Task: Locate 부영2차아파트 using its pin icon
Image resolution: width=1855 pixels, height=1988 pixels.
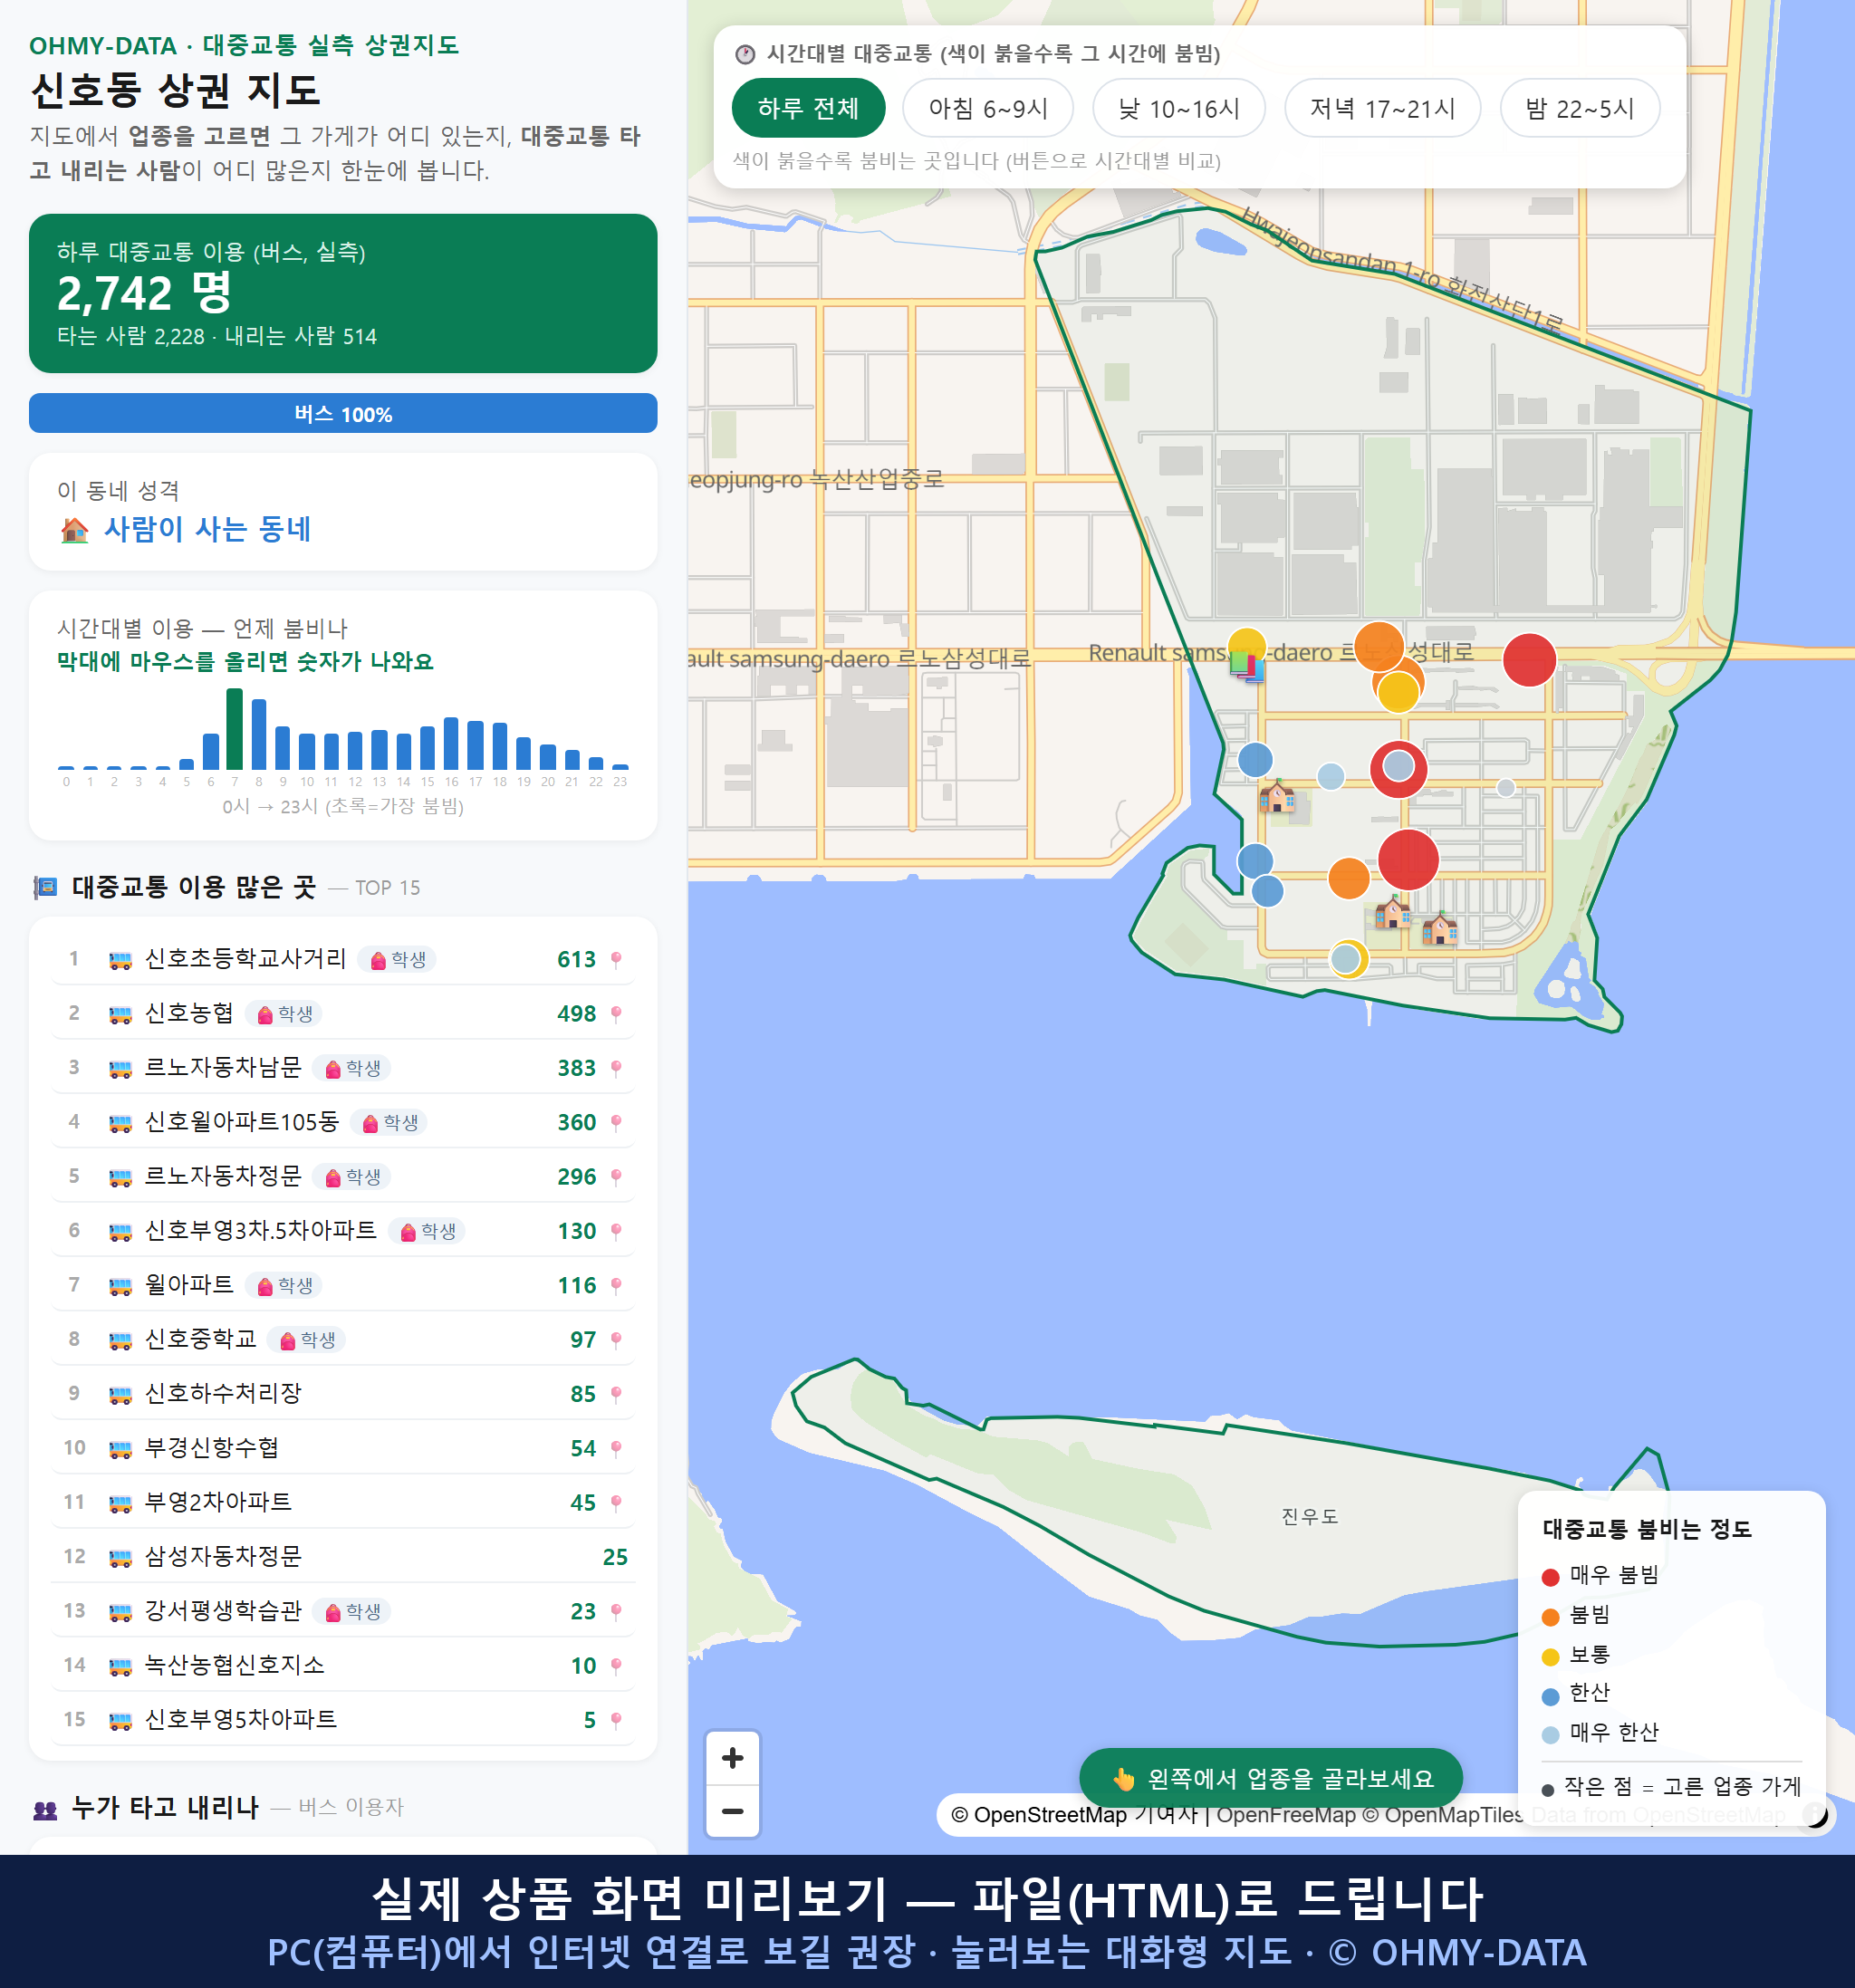Action: click(616, 1503)
